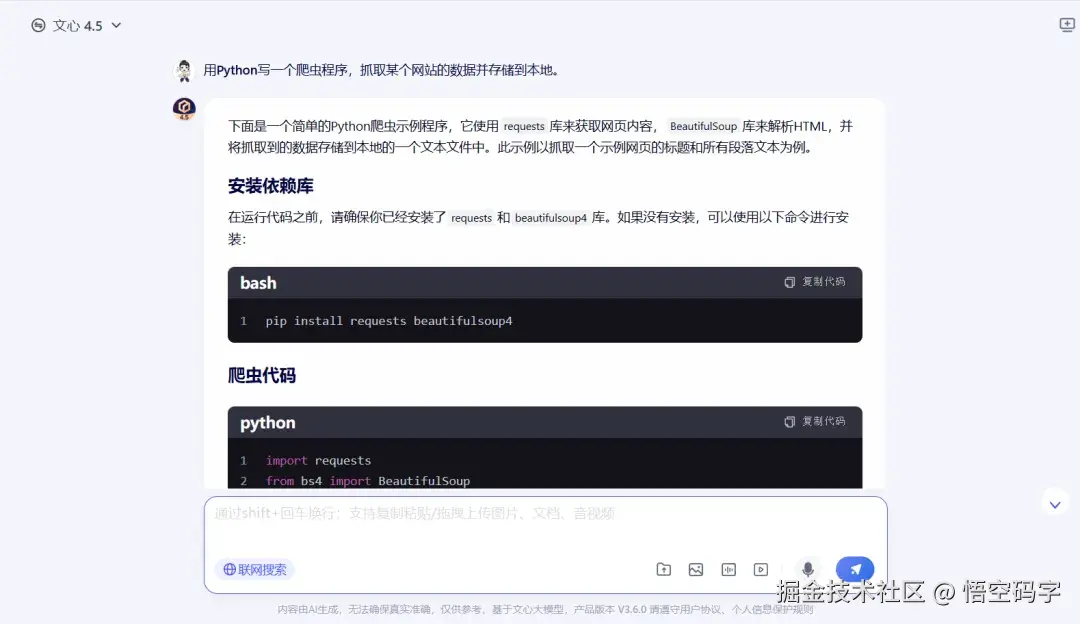Click the downward chevron on the right edge
1080x624 pixels.
coord(1055,503)
